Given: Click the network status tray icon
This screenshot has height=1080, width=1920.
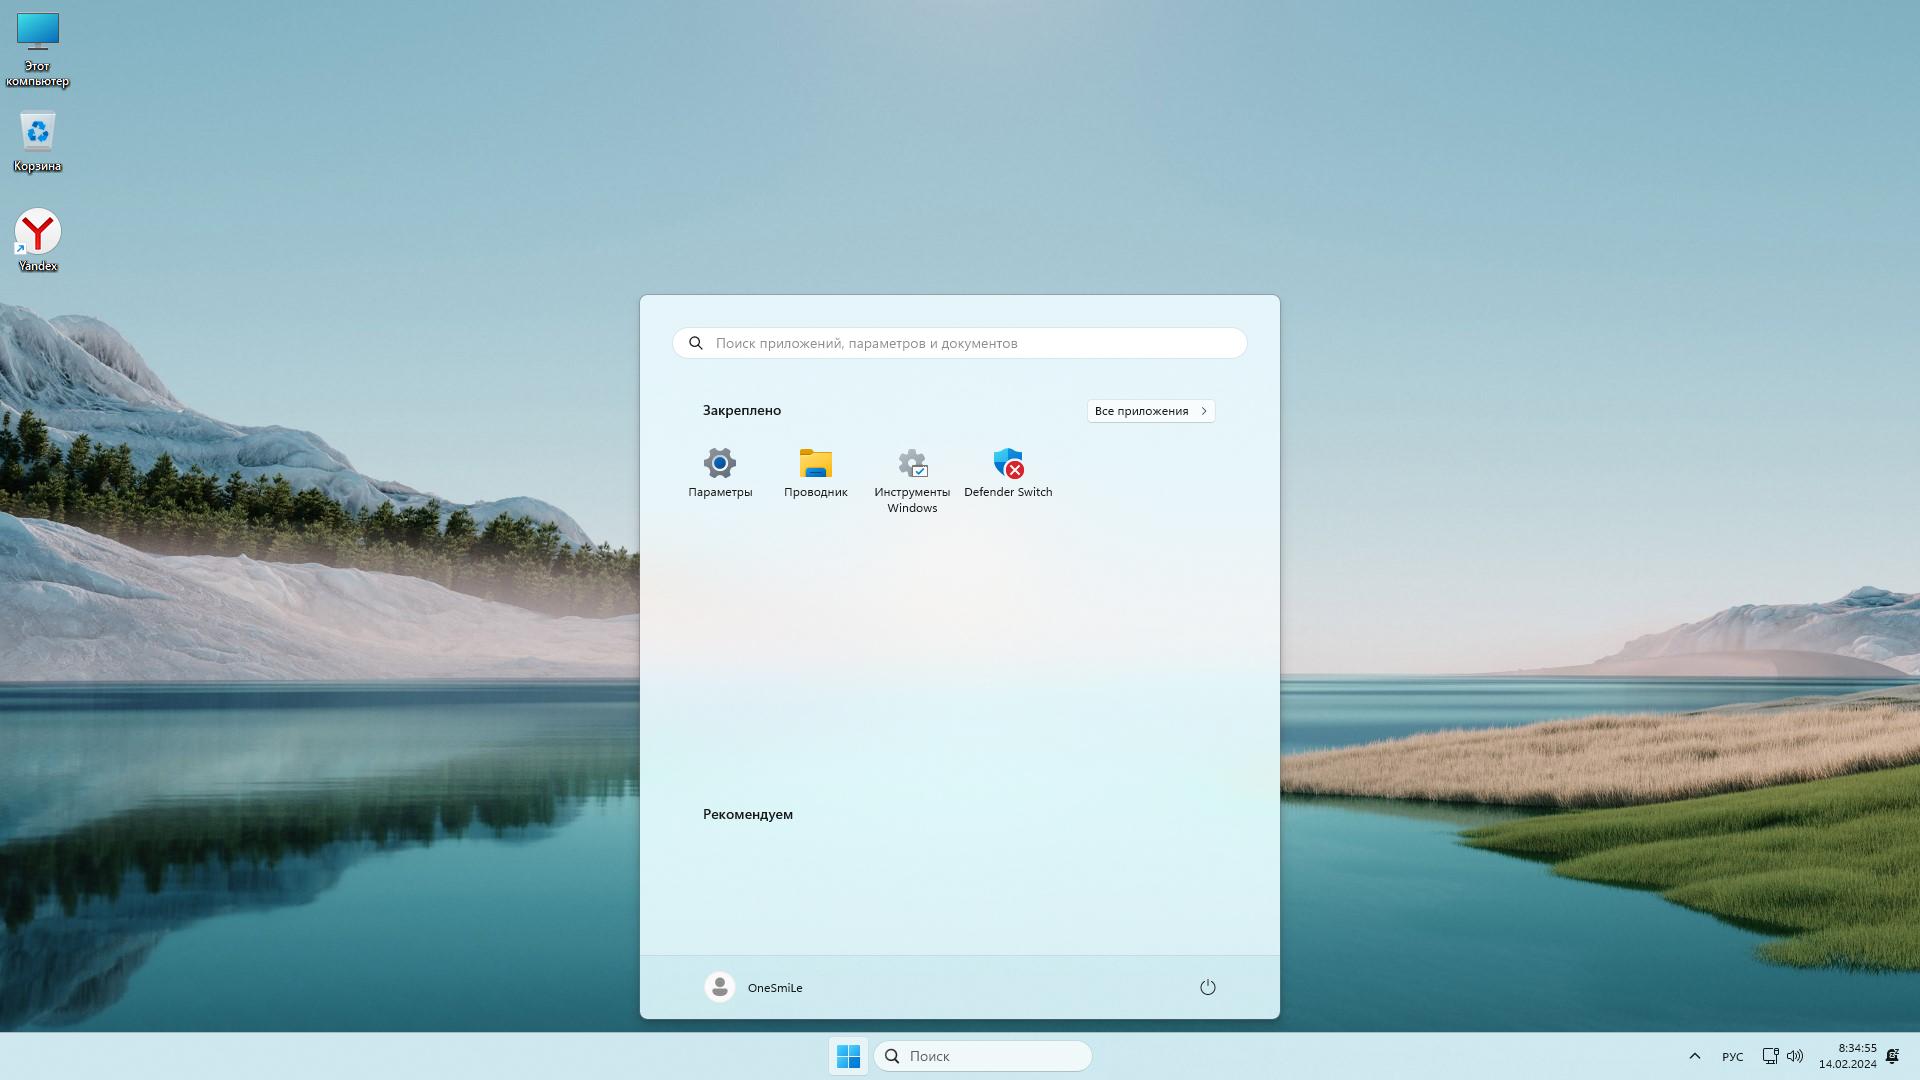Looking at the screenshot, I should (1771, 1055).
